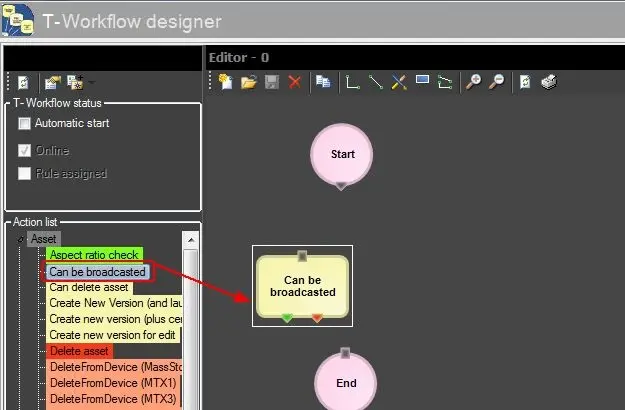Enable the Automatic start checkbox
Screen dimensions: 625x410
pos(25,124)
